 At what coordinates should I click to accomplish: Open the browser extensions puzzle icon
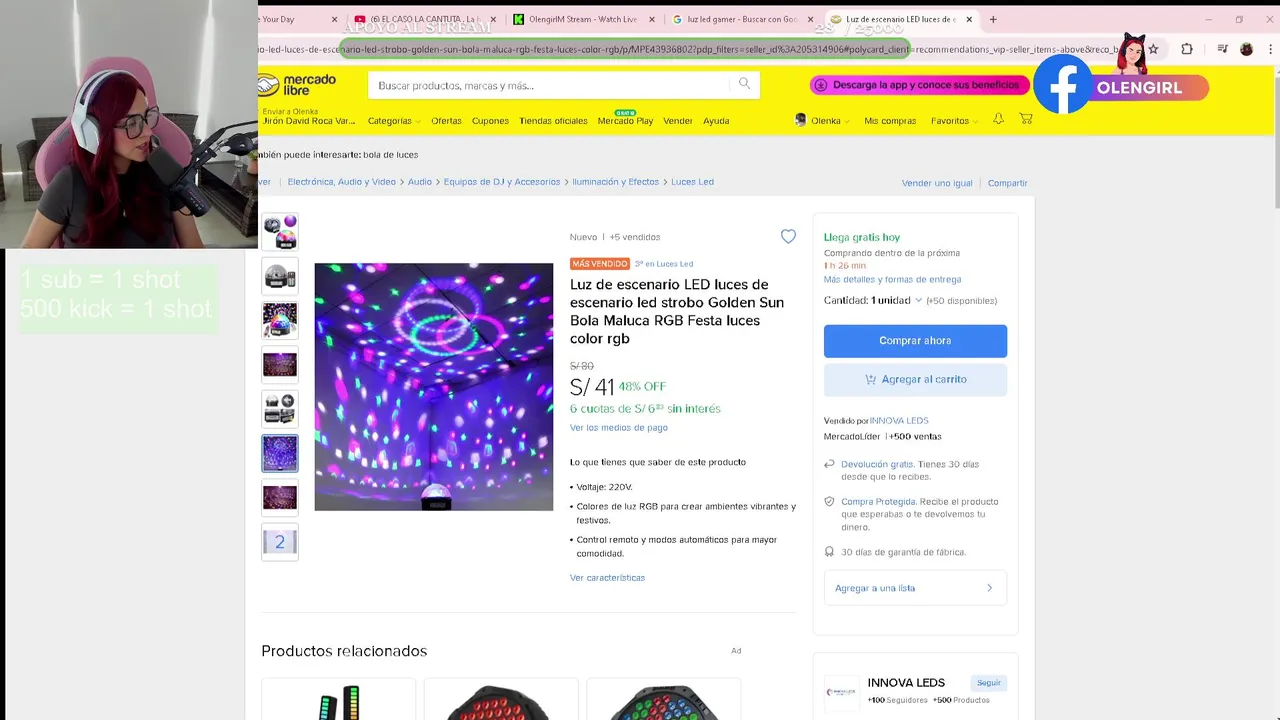coord(1187,49)
